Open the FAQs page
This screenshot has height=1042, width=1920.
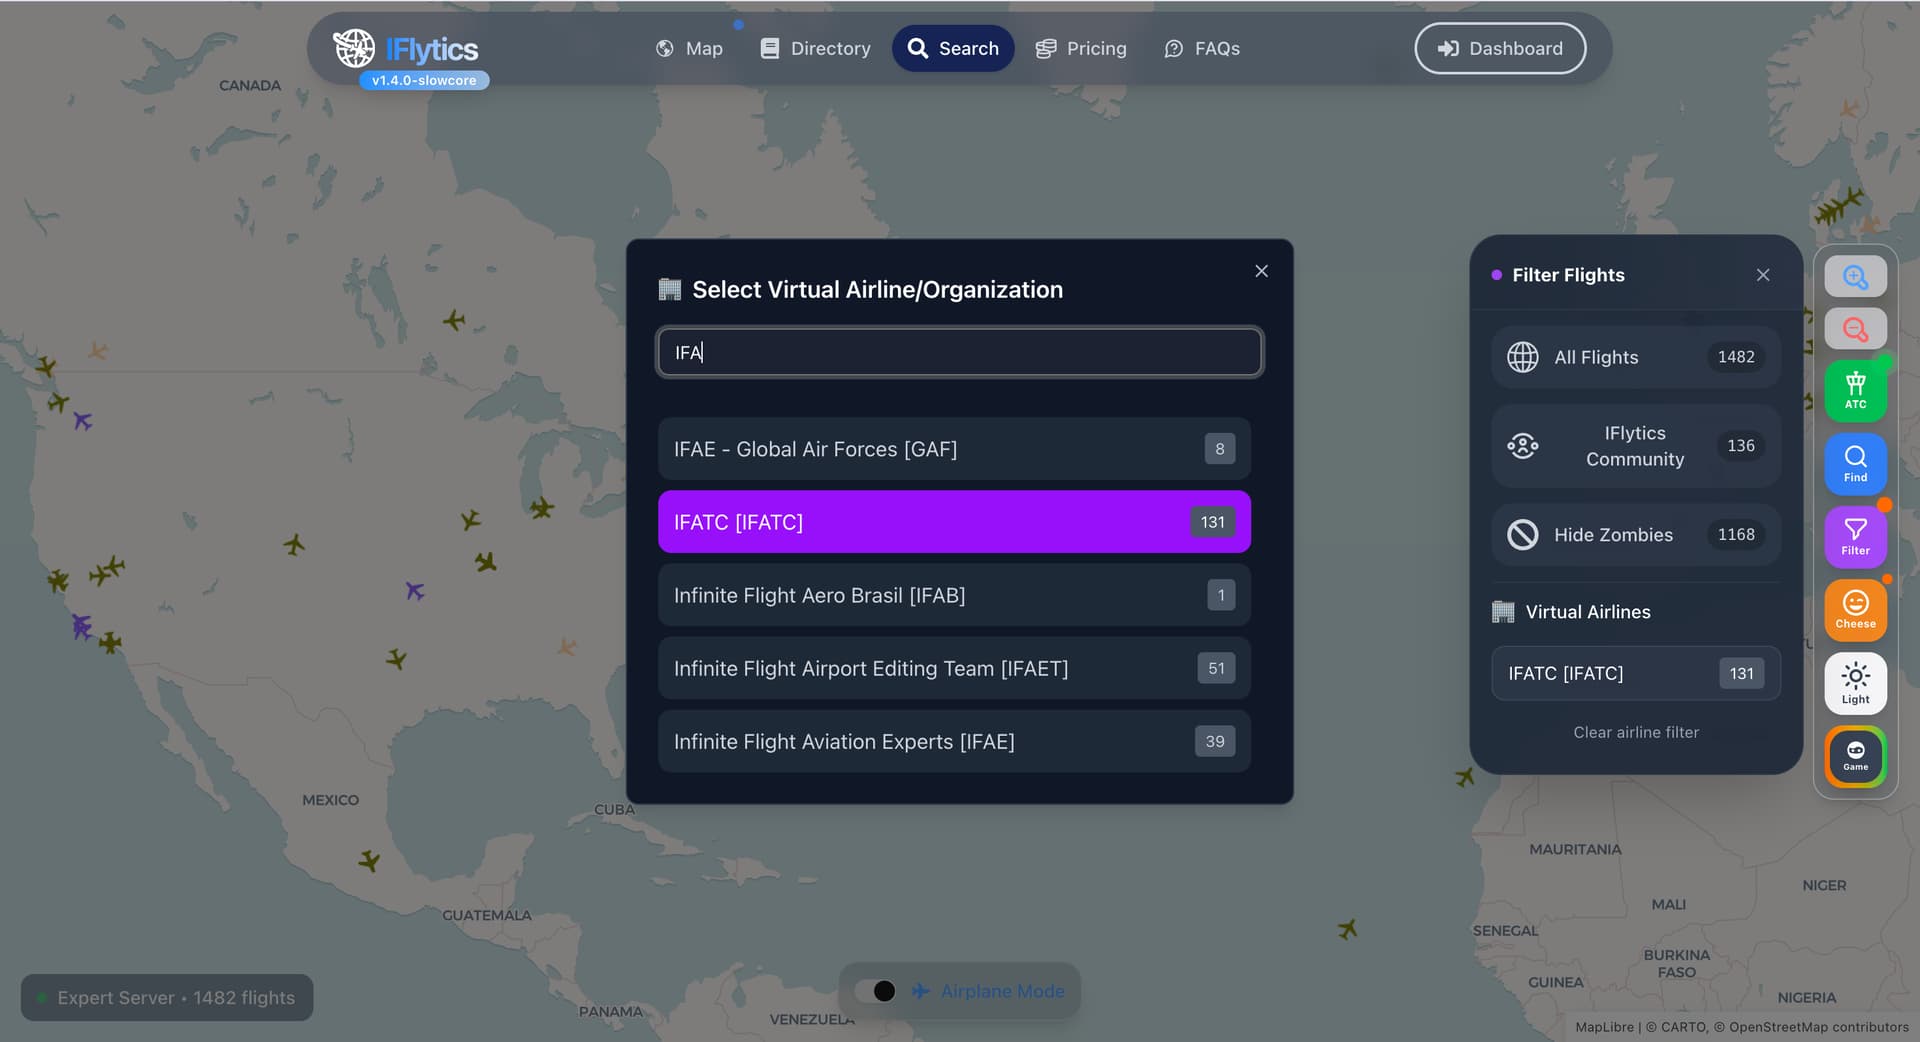[1202, 48]
